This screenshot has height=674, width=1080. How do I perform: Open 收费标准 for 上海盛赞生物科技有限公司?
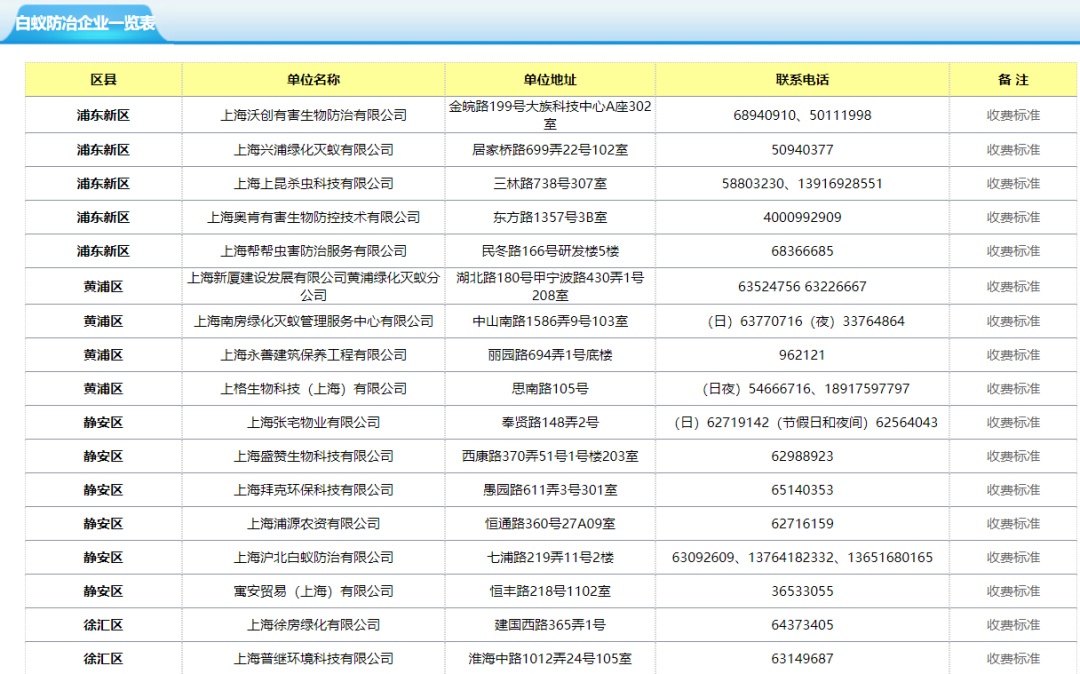tap(1012, 456)
